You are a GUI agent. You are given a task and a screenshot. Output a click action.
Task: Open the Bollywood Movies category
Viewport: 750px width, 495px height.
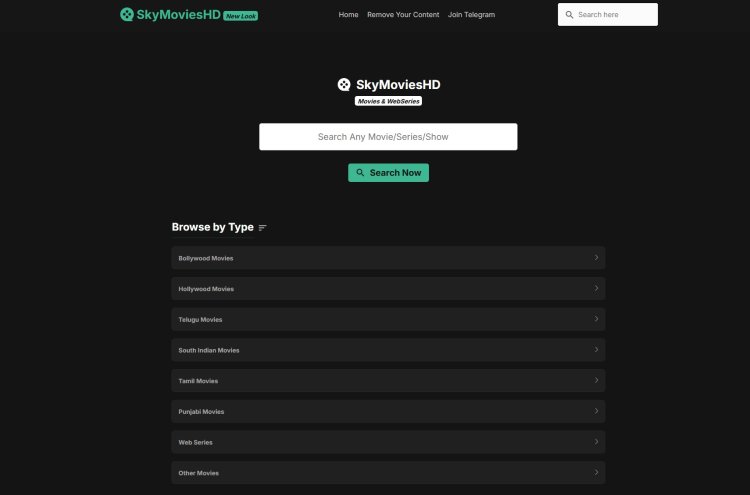point(388,258)
